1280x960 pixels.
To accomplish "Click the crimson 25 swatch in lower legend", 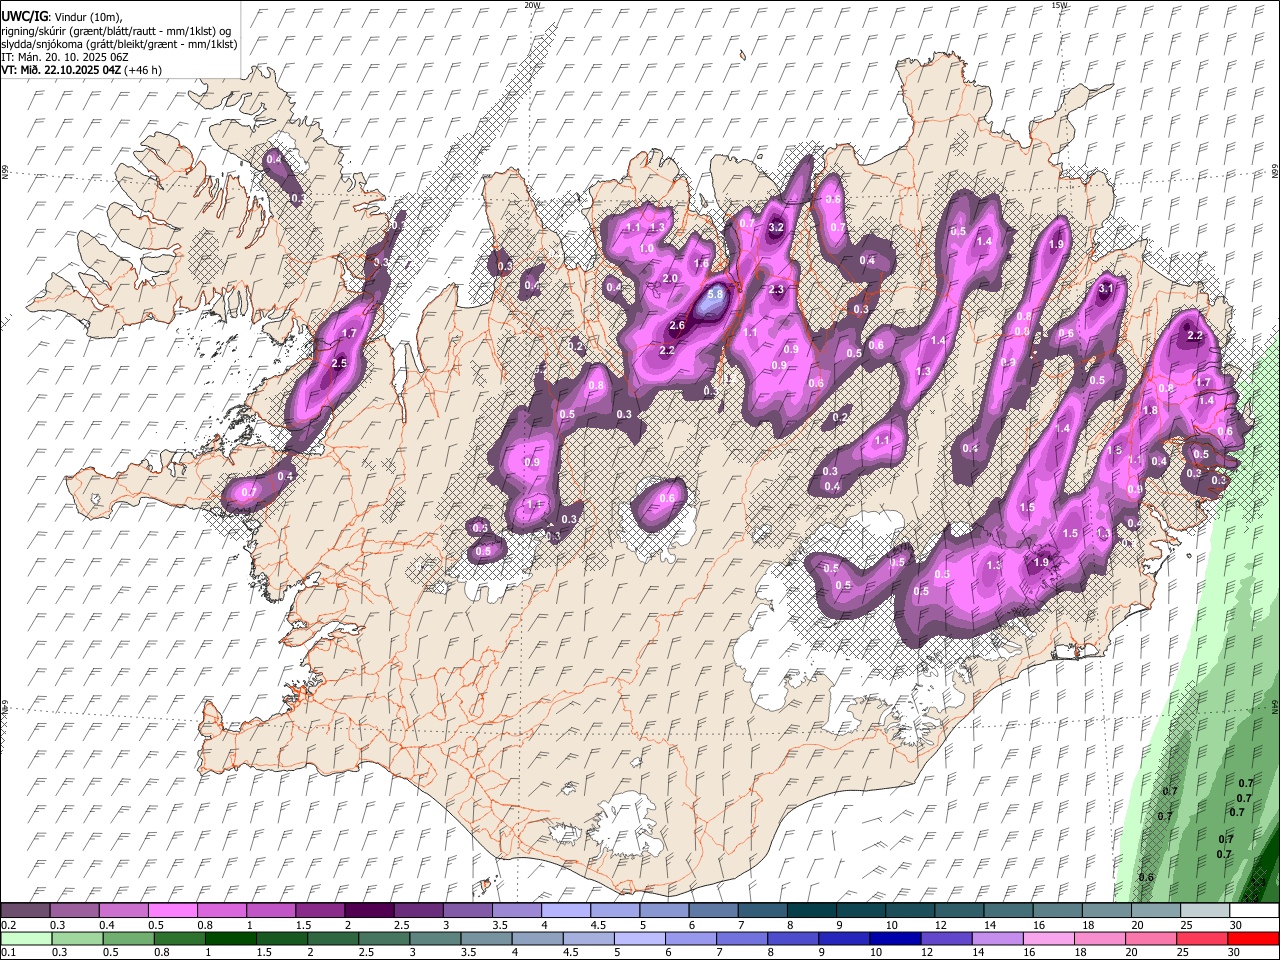I will pos(1203,938).
